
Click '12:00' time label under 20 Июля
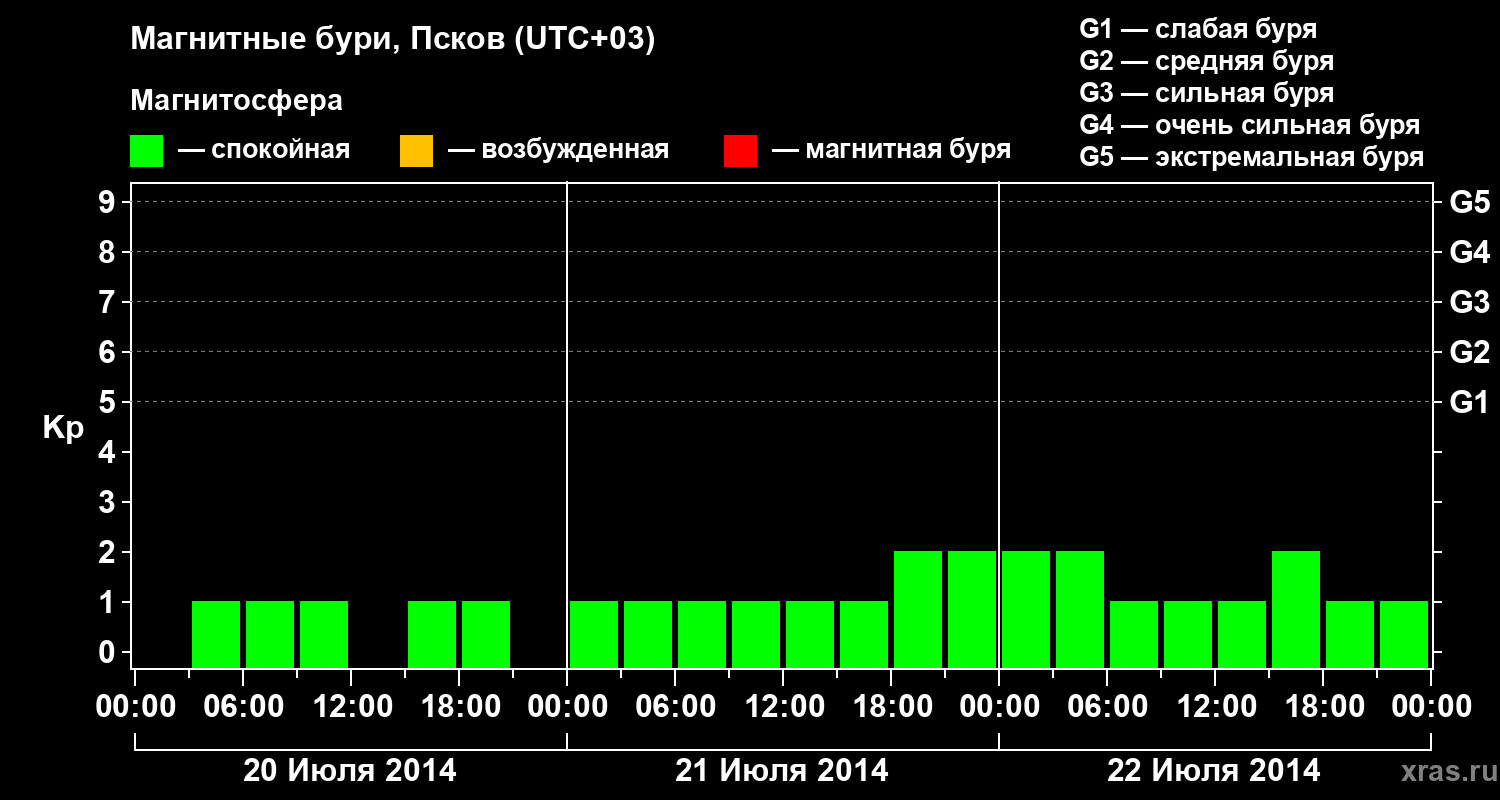[x=351, y=707]
